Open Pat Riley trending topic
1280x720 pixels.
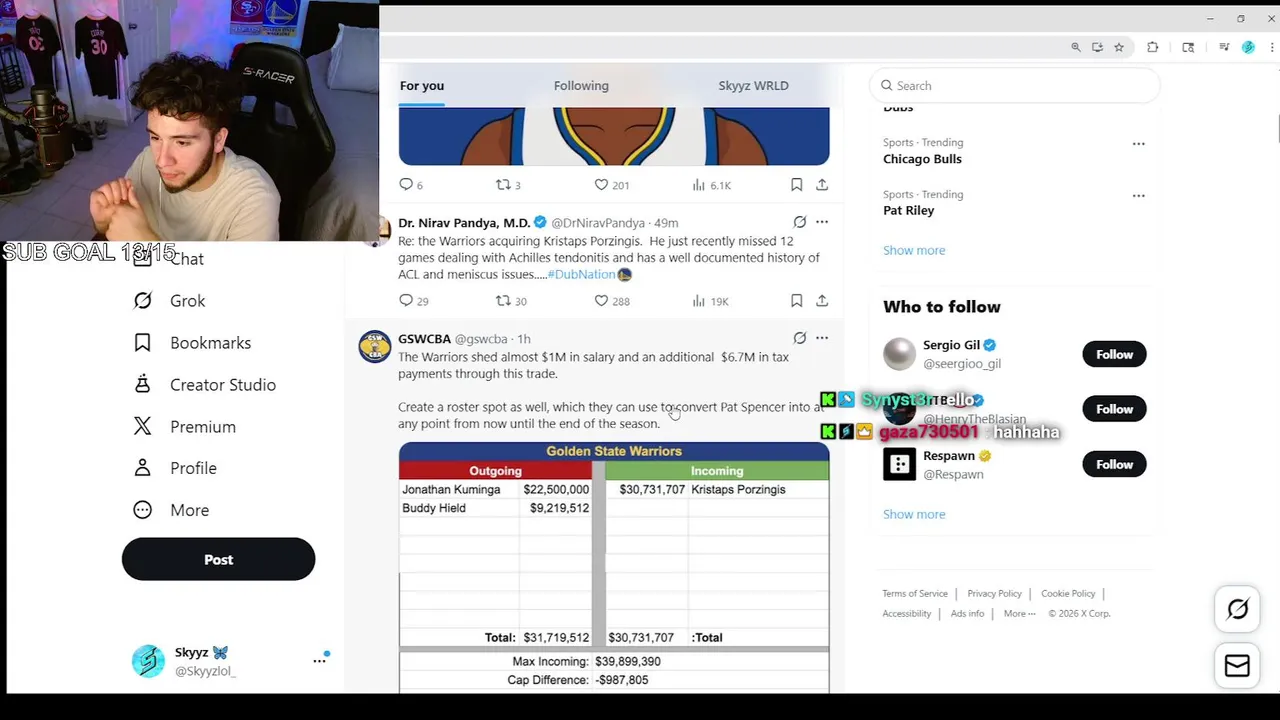(908, 211)
